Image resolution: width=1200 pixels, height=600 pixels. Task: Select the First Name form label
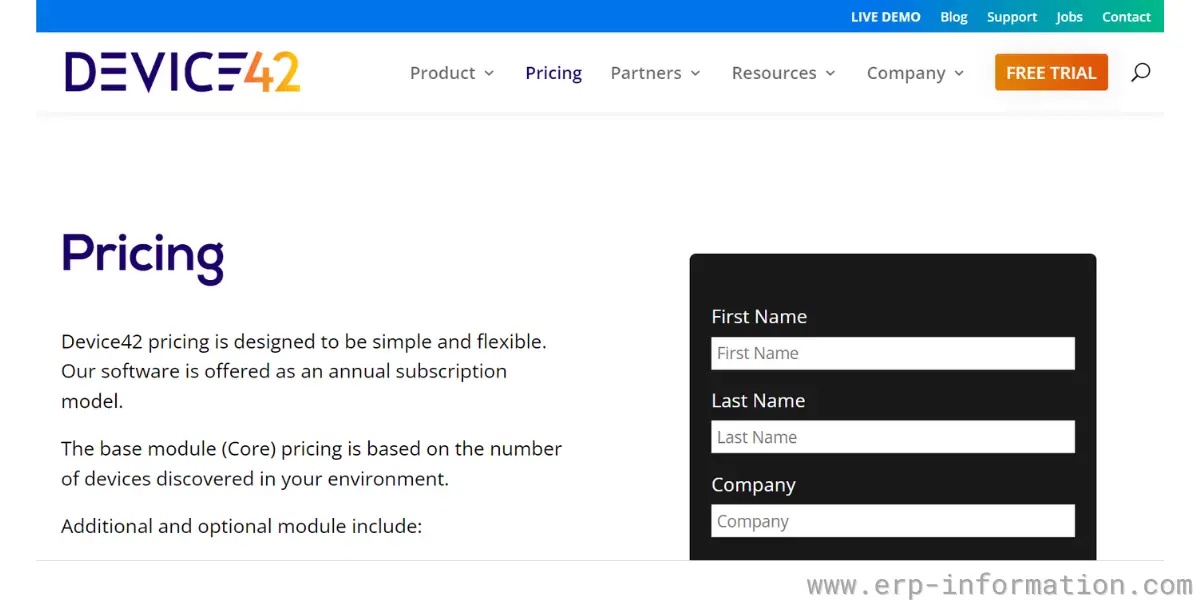tap(759, 317)
